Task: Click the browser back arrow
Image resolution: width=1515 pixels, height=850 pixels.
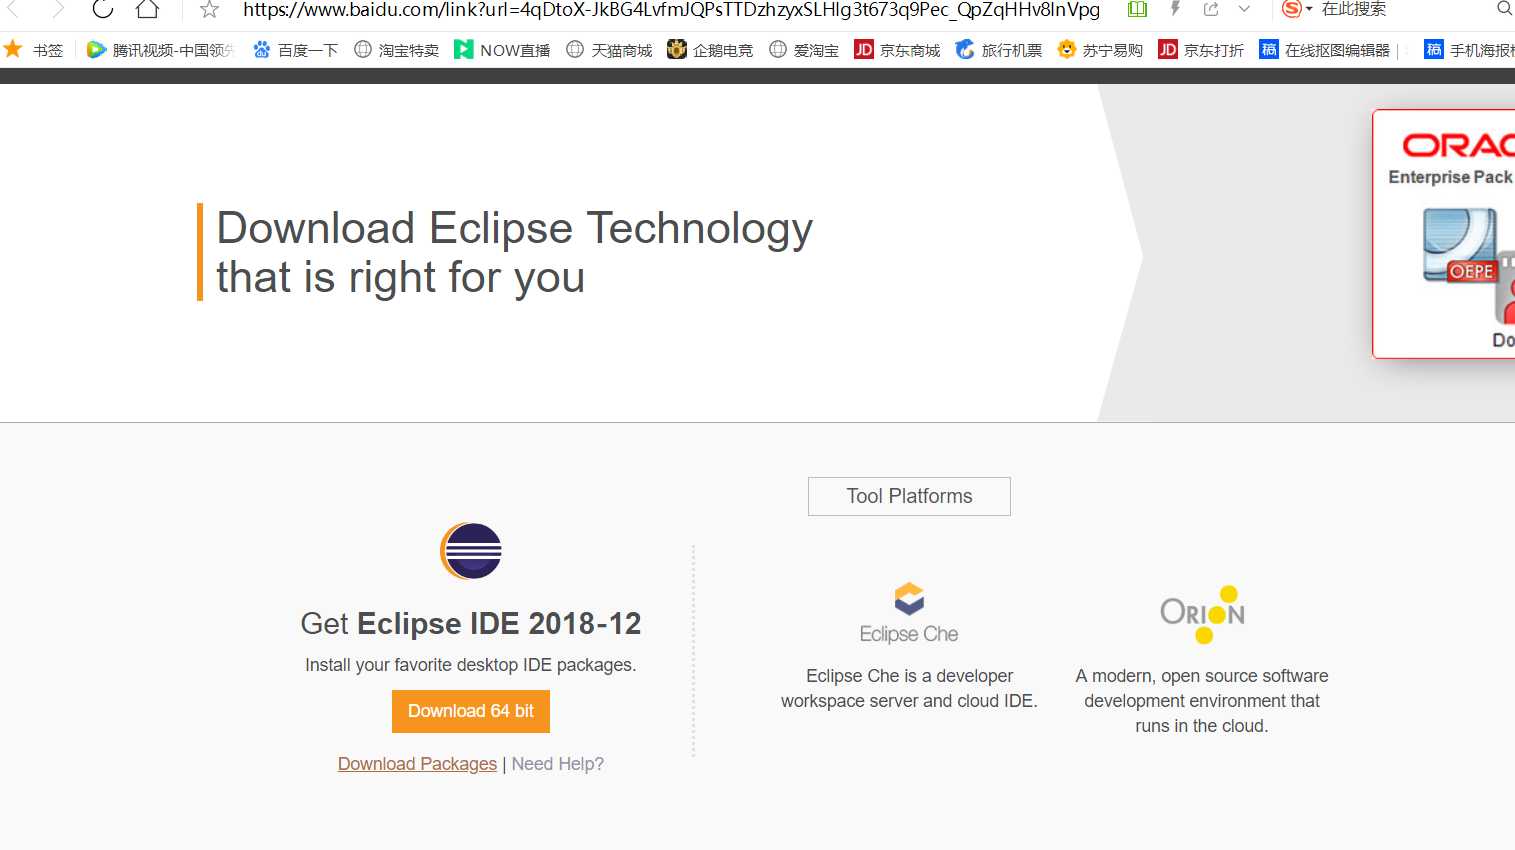Action: [x=14, y=10]
